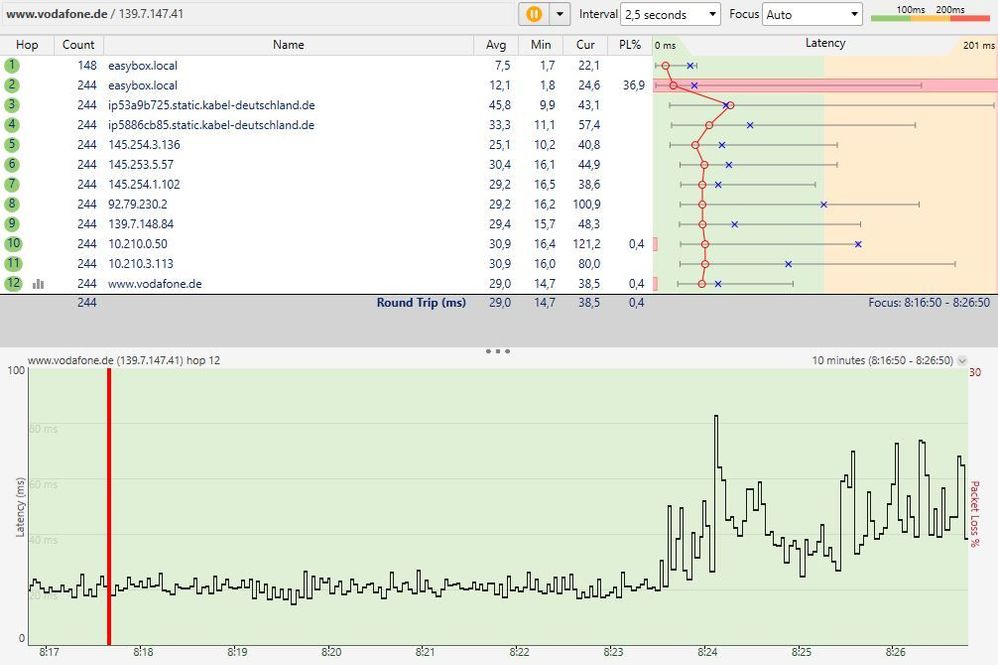998x665 pixels.
Task: Select the green hop 1 badge
Action: point(11,65)
